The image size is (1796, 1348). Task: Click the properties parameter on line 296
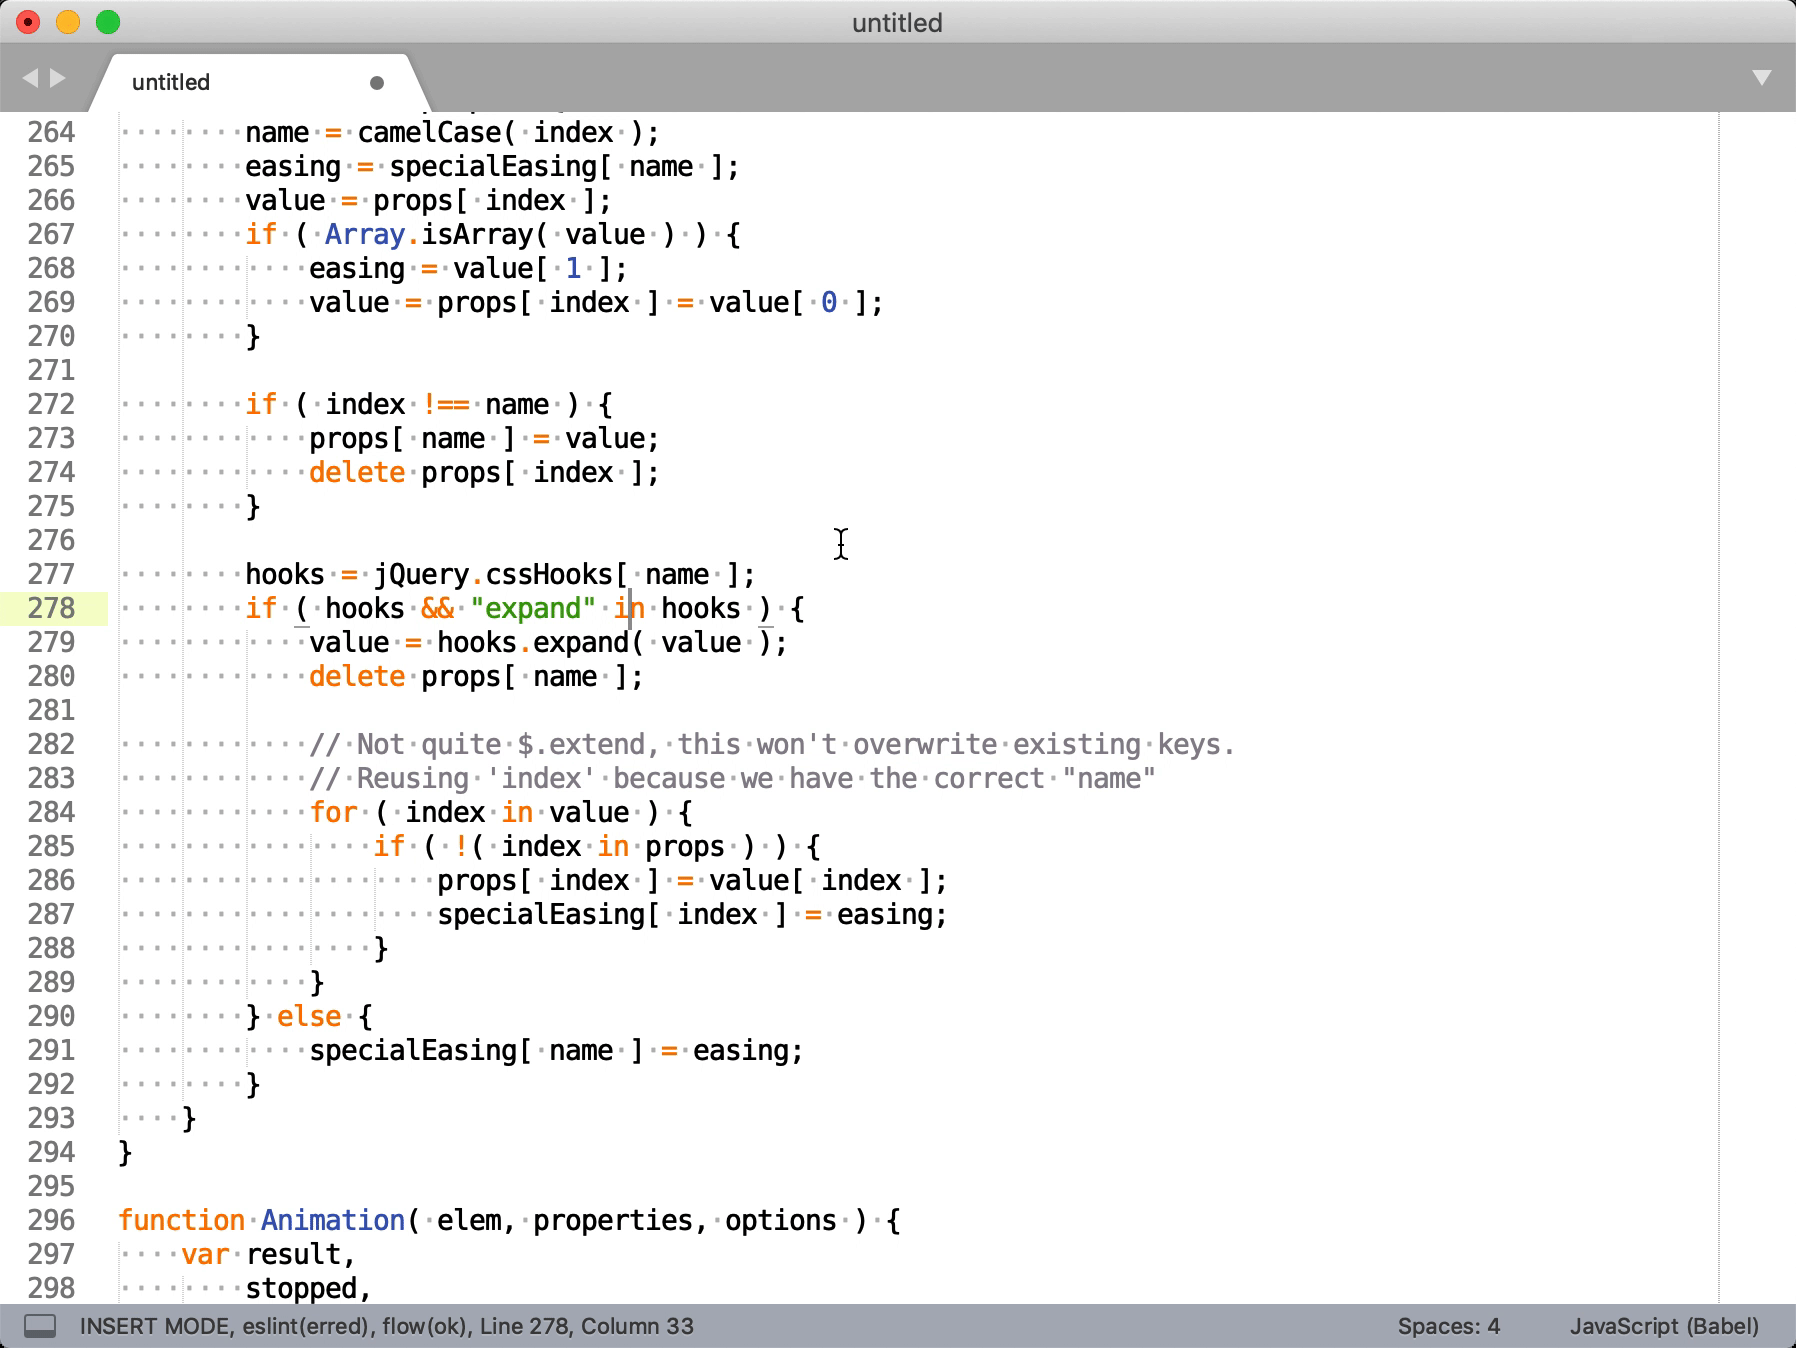(x=613, y=1220)
